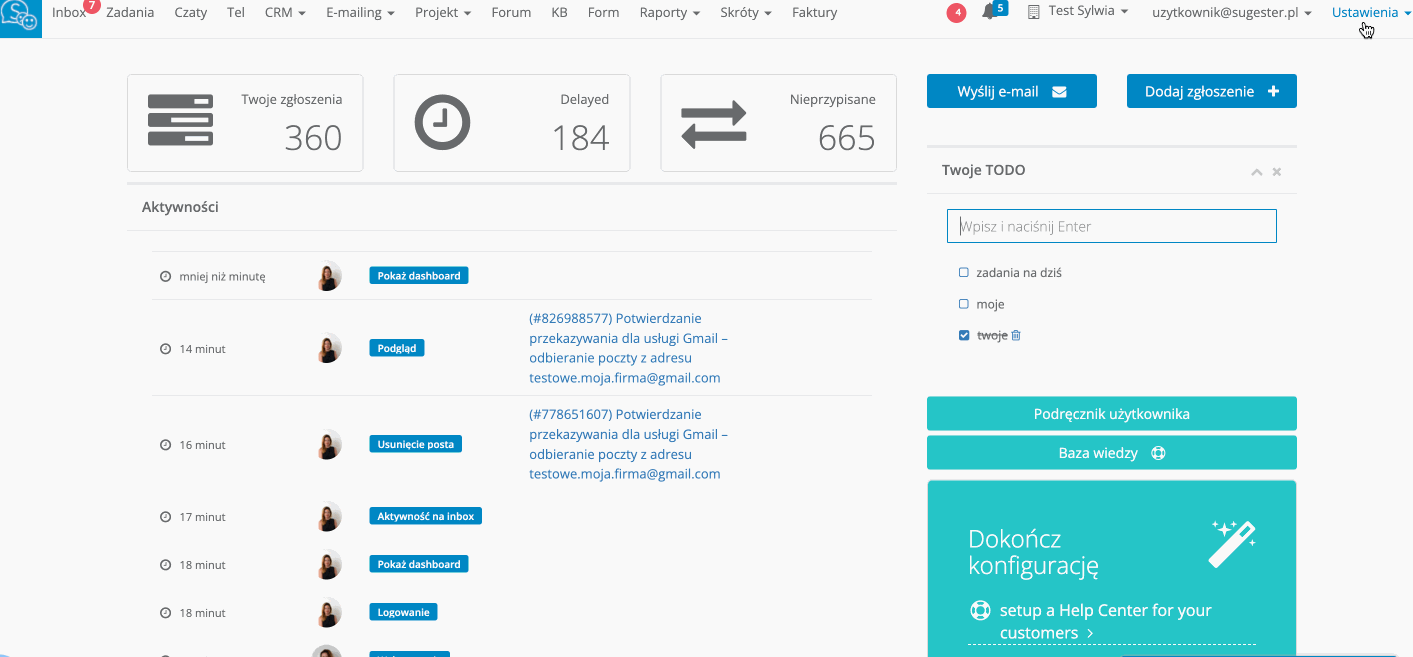Click the Usunięcie posta activity label

pyautogui.click(x=415, y=444)
